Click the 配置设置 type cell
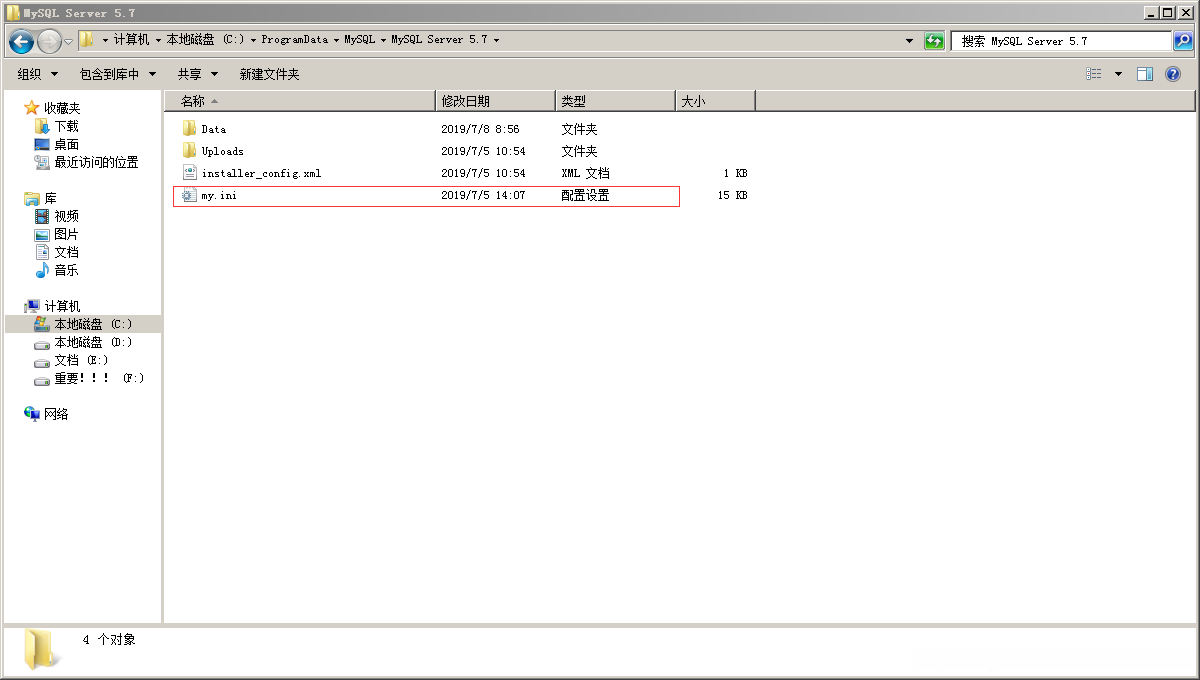Image resolution: width=1200 pixels, height=680 pixels. (585, 196)
